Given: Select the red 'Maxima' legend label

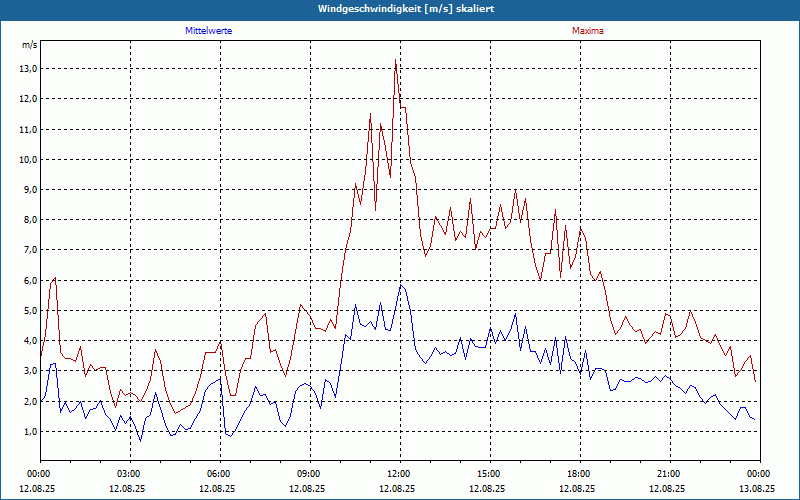Looking at the screenshot, I should pyautogui.click(x=588, y=31).
